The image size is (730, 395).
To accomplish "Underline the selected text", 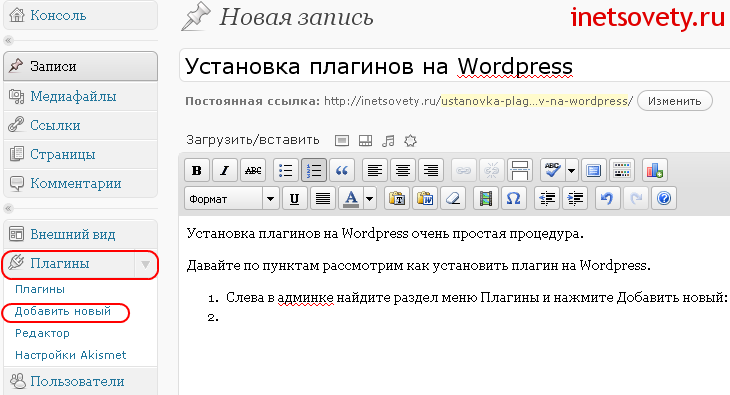I will click(294, 199).
